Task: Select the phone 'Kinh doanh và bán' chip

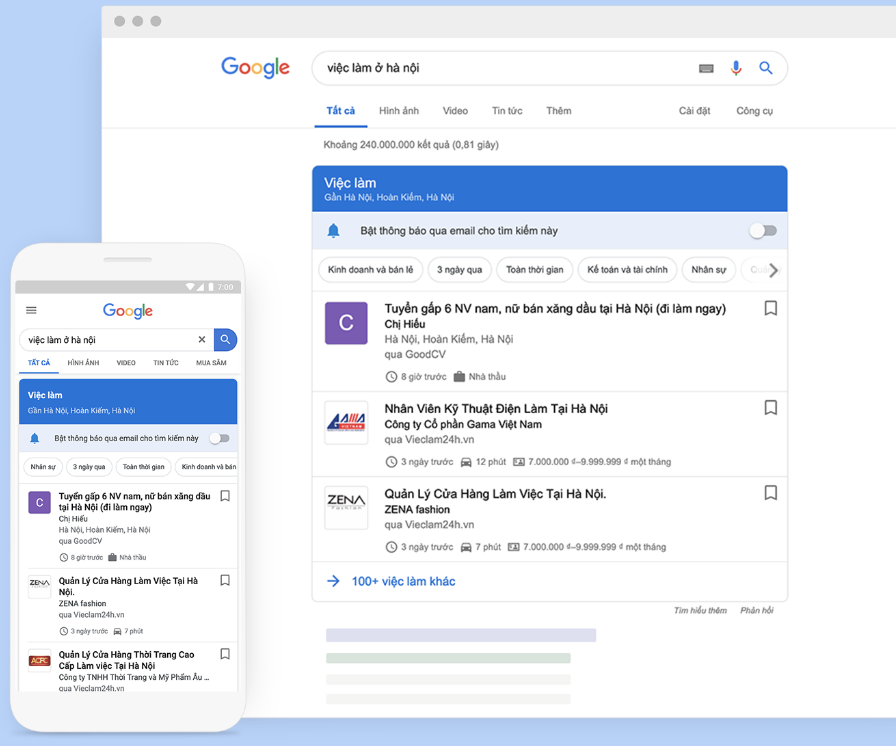Action: (x=207, y=467)
